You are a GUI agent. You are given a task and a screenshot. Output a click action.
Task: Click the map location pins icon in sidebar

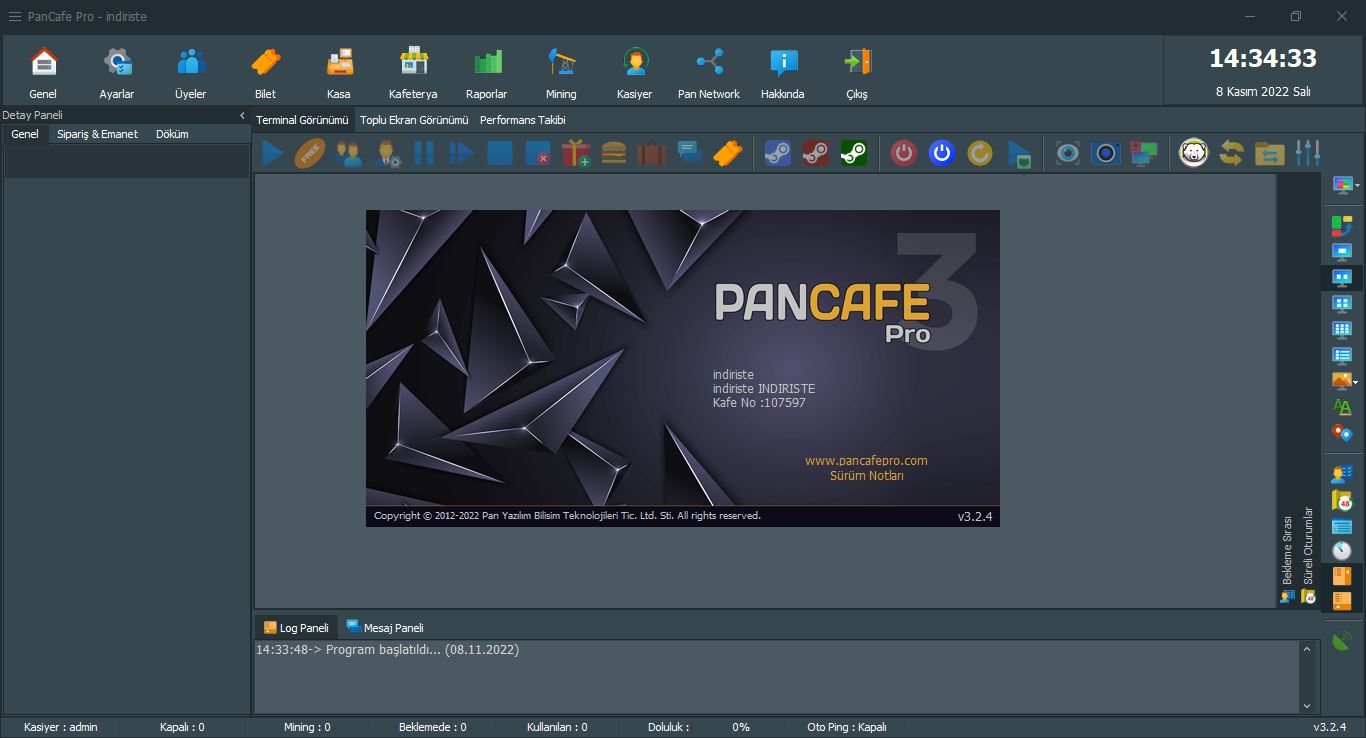tap(1342, 433)
